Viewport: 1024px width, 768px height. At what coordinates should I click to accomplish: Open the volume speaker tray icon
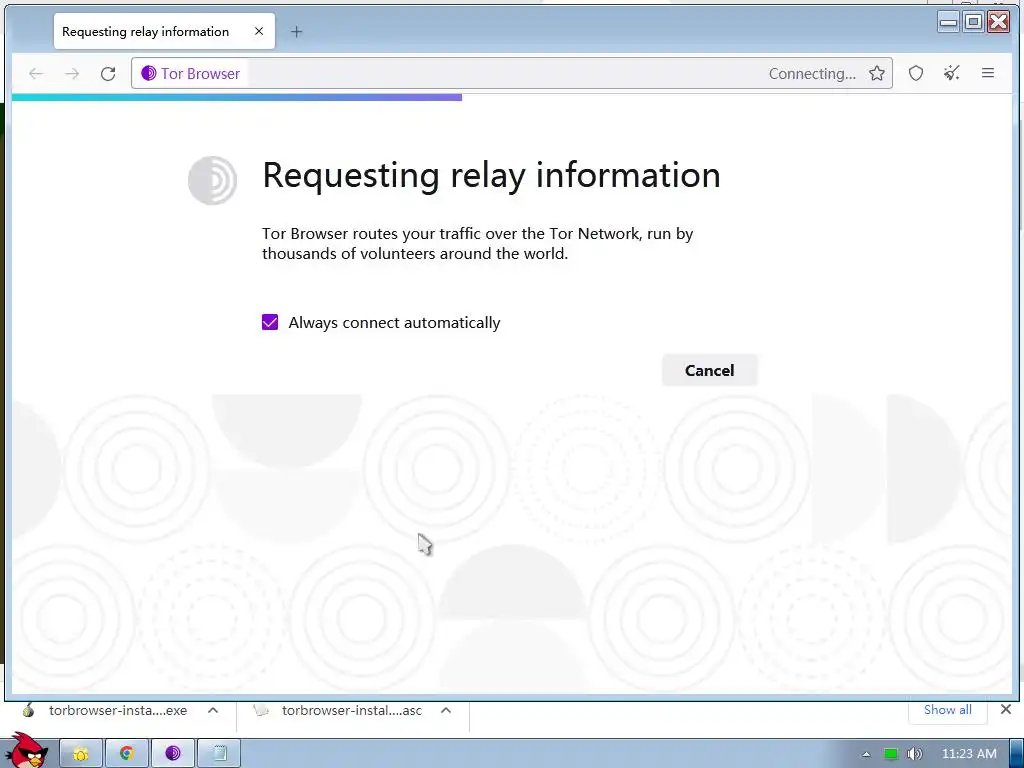click(914, 754)
